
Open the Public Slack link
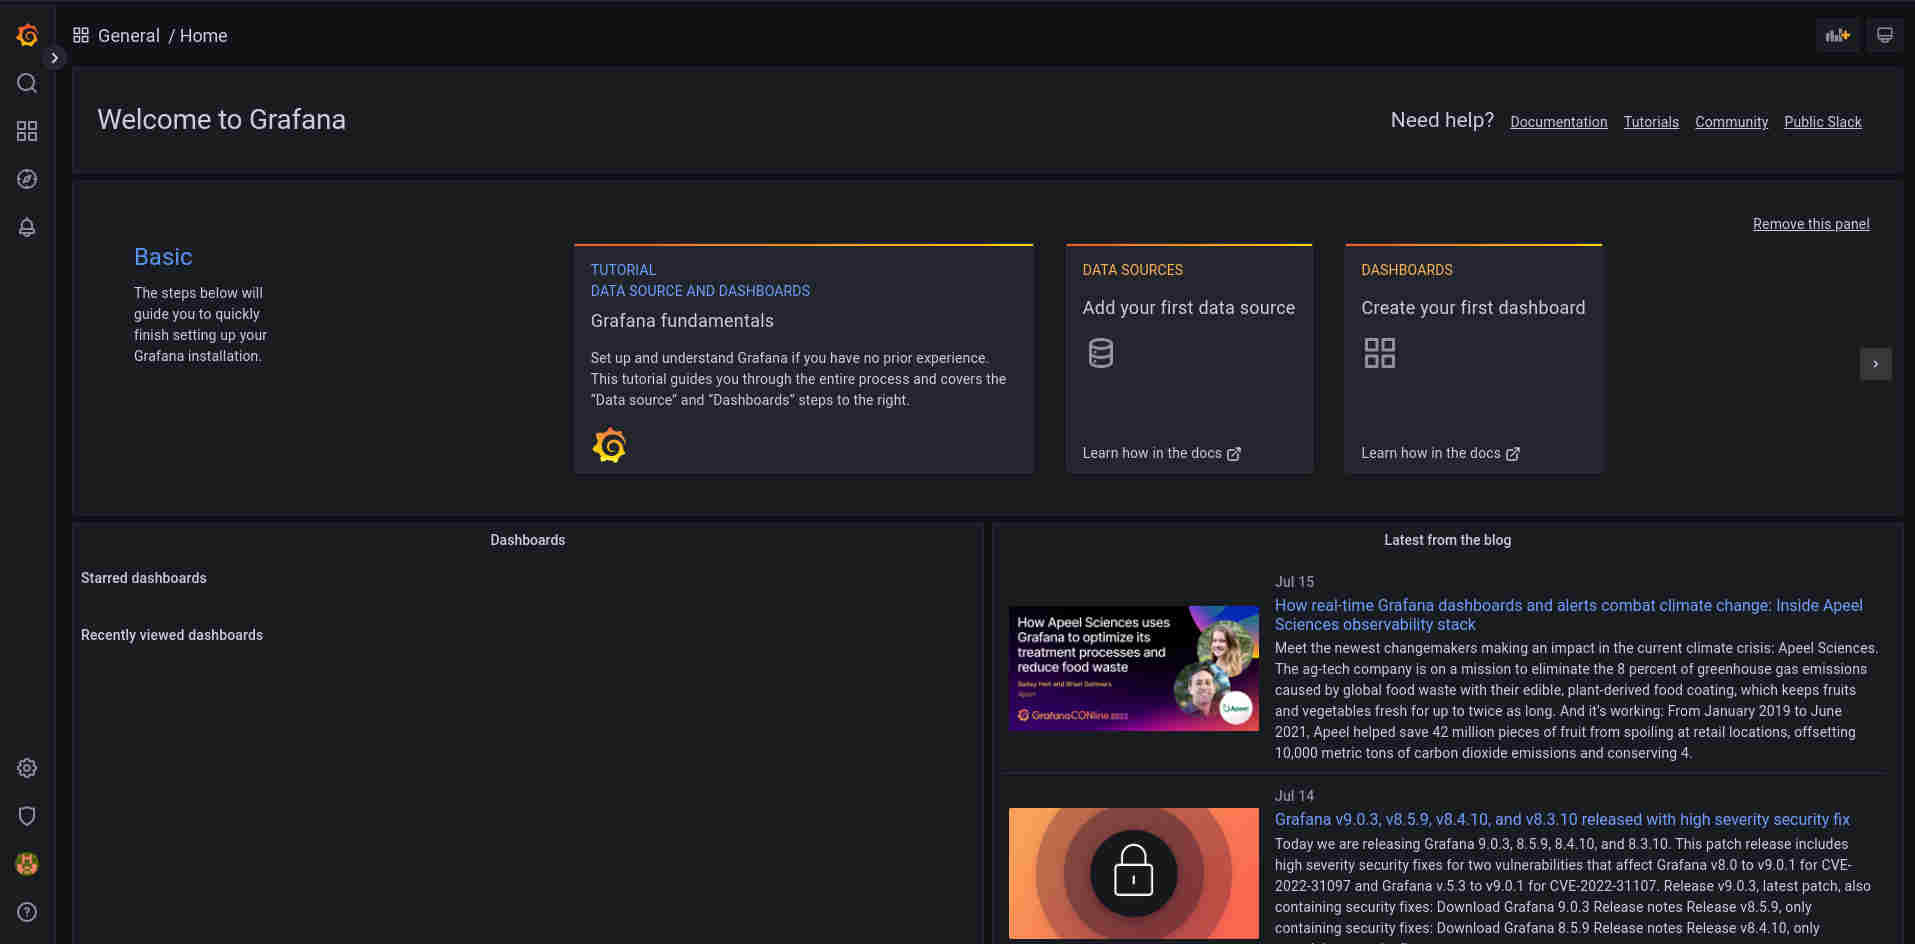pyautogui.click(x=1822, y=122)
